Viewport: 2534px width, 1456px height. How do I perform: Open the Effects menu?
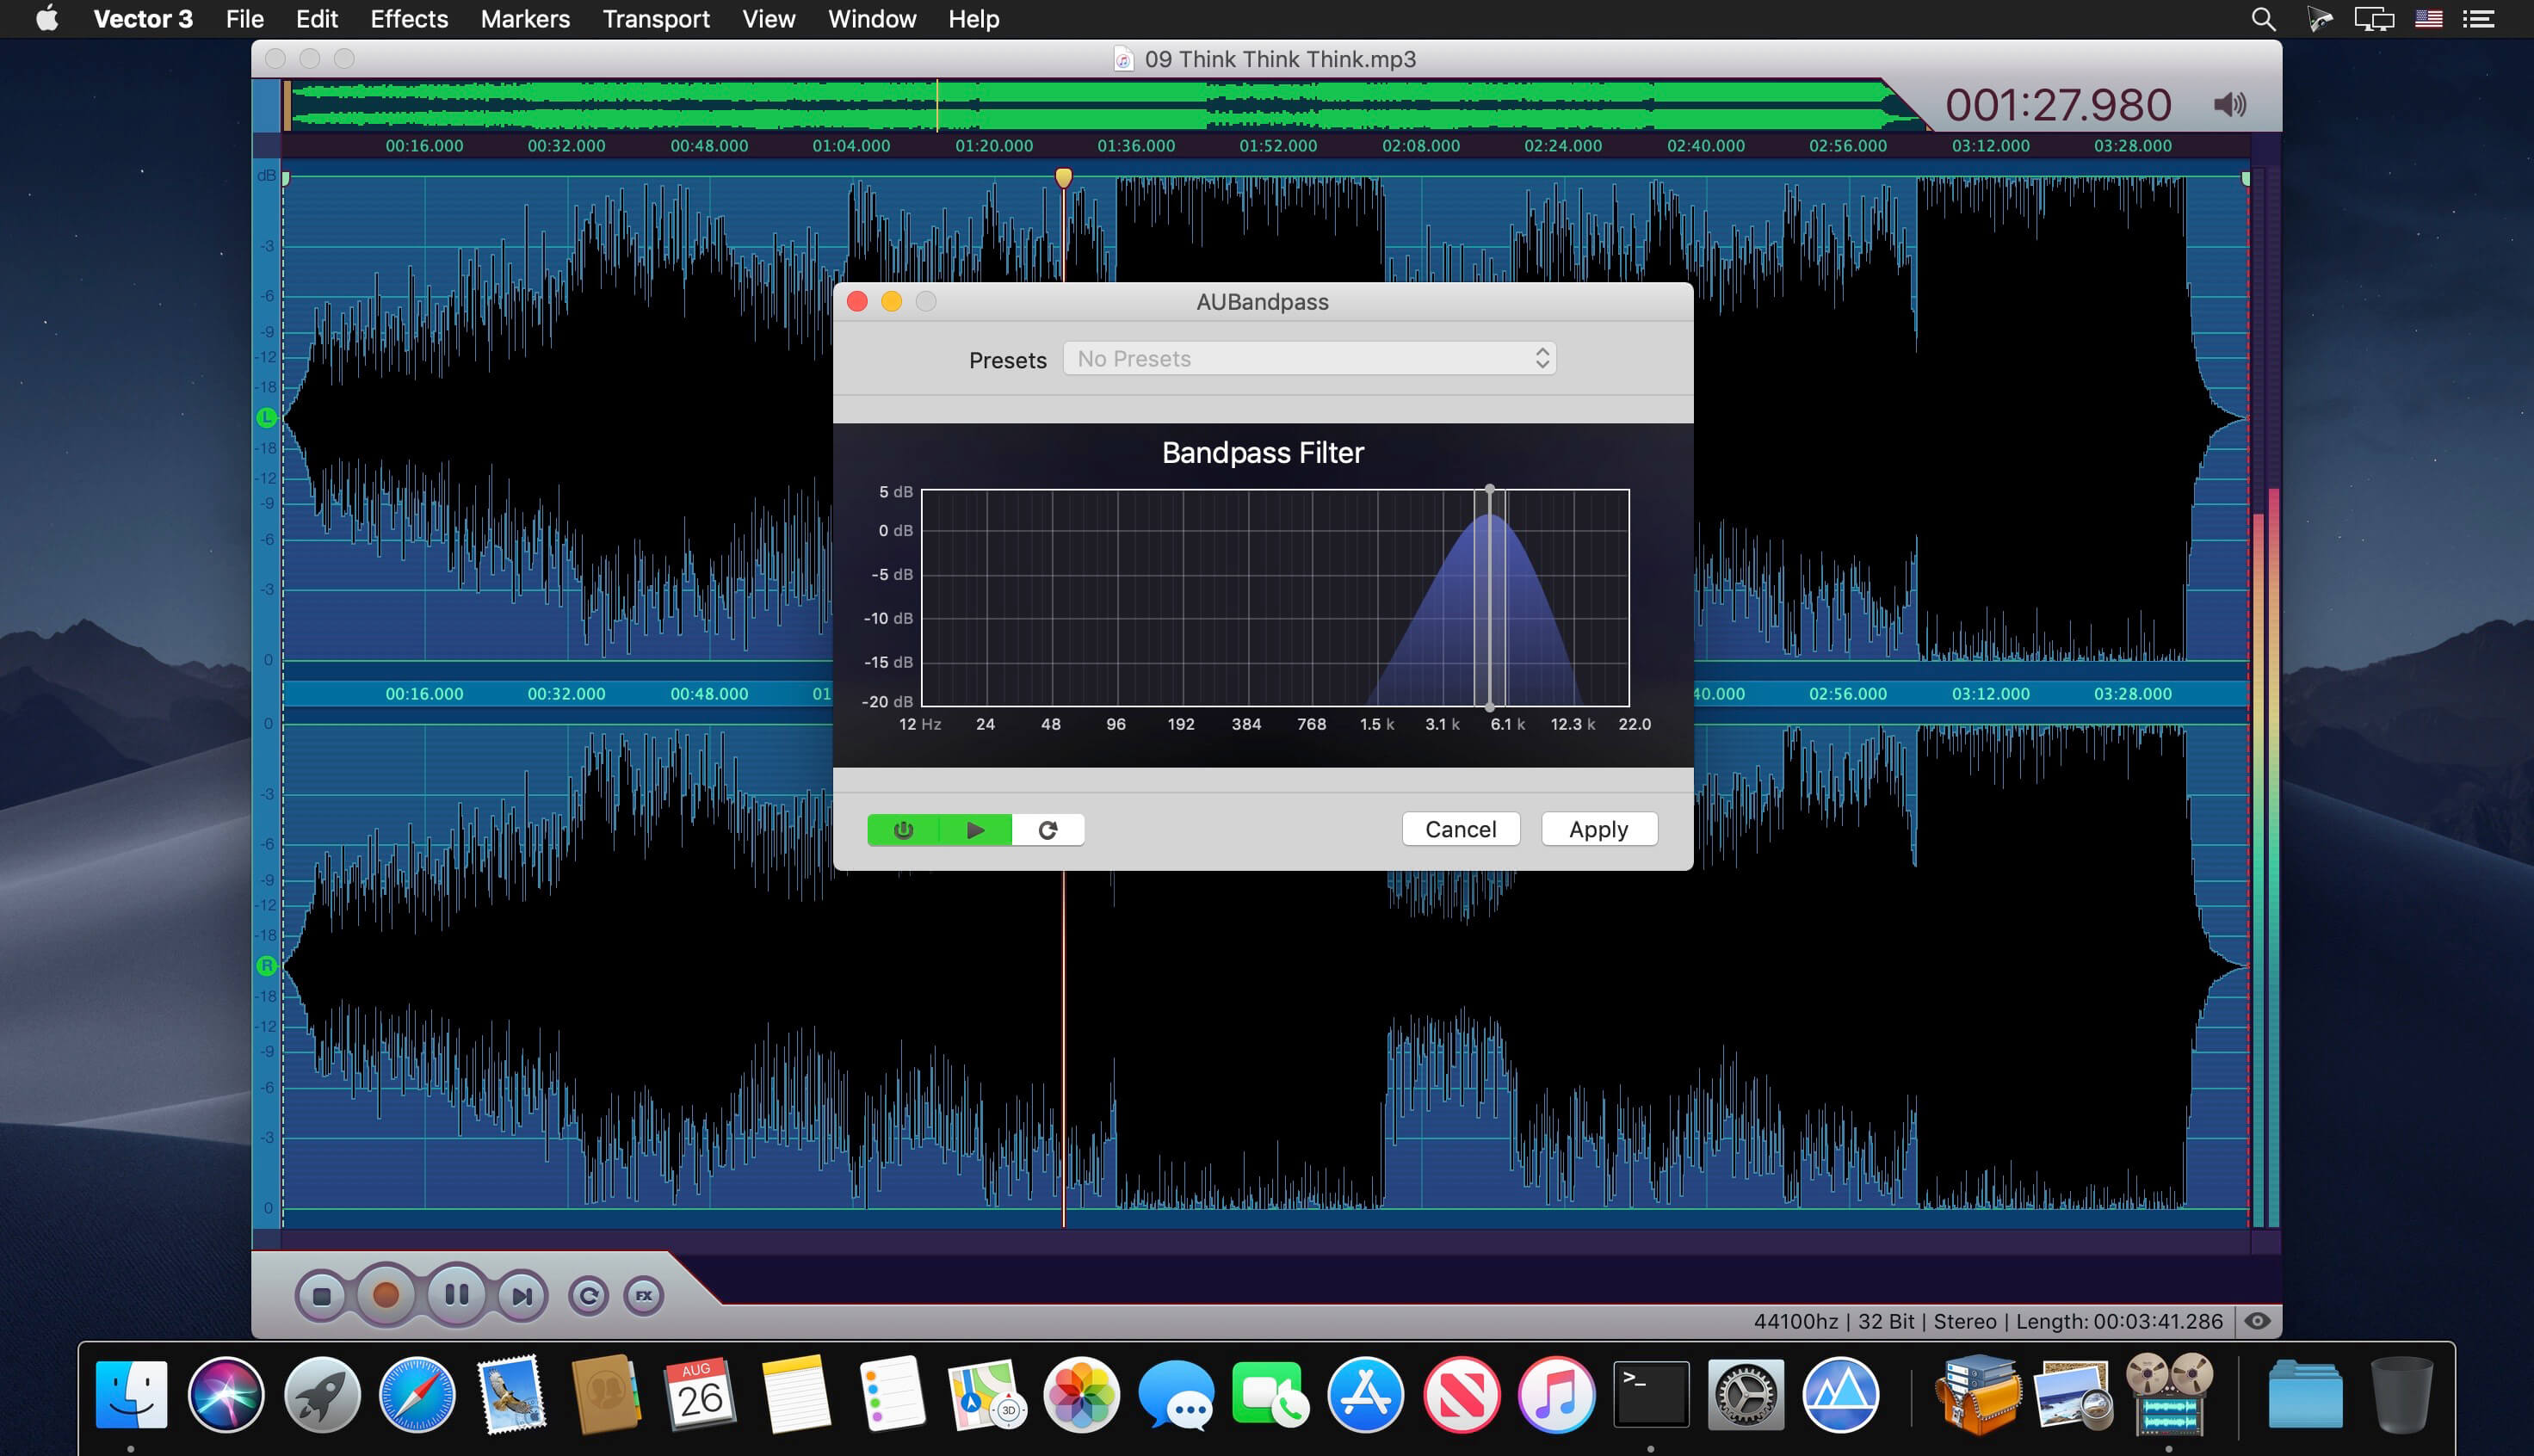pyautogui.click(x=409, y=19)
